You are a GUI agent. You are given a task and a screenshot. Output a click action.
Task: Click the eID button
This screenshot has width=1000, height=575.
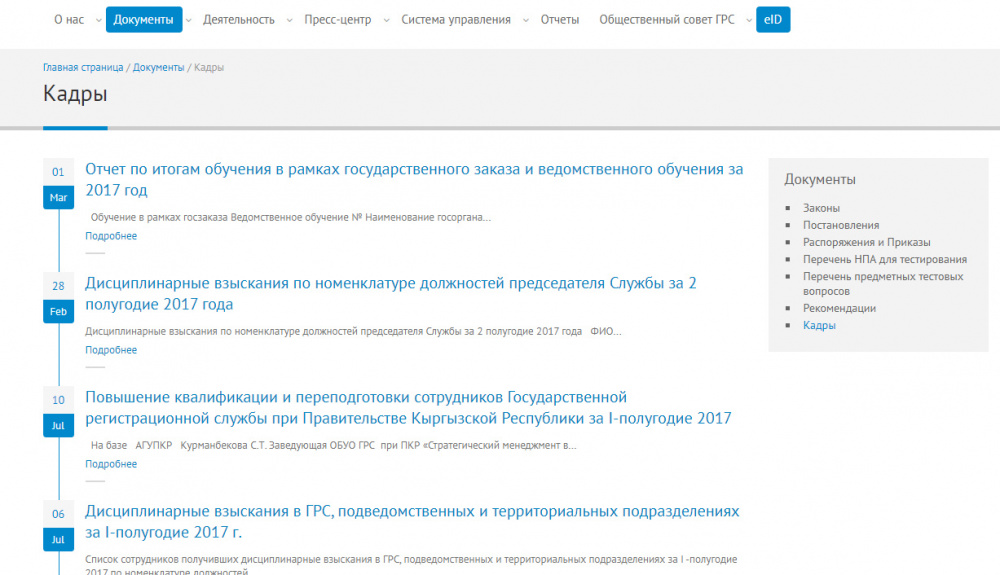tap(773, 20)
